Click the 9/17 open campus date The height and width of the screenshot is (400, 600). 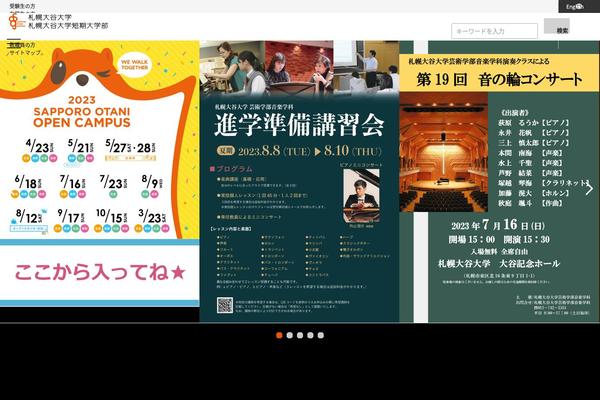pos(71,220)
